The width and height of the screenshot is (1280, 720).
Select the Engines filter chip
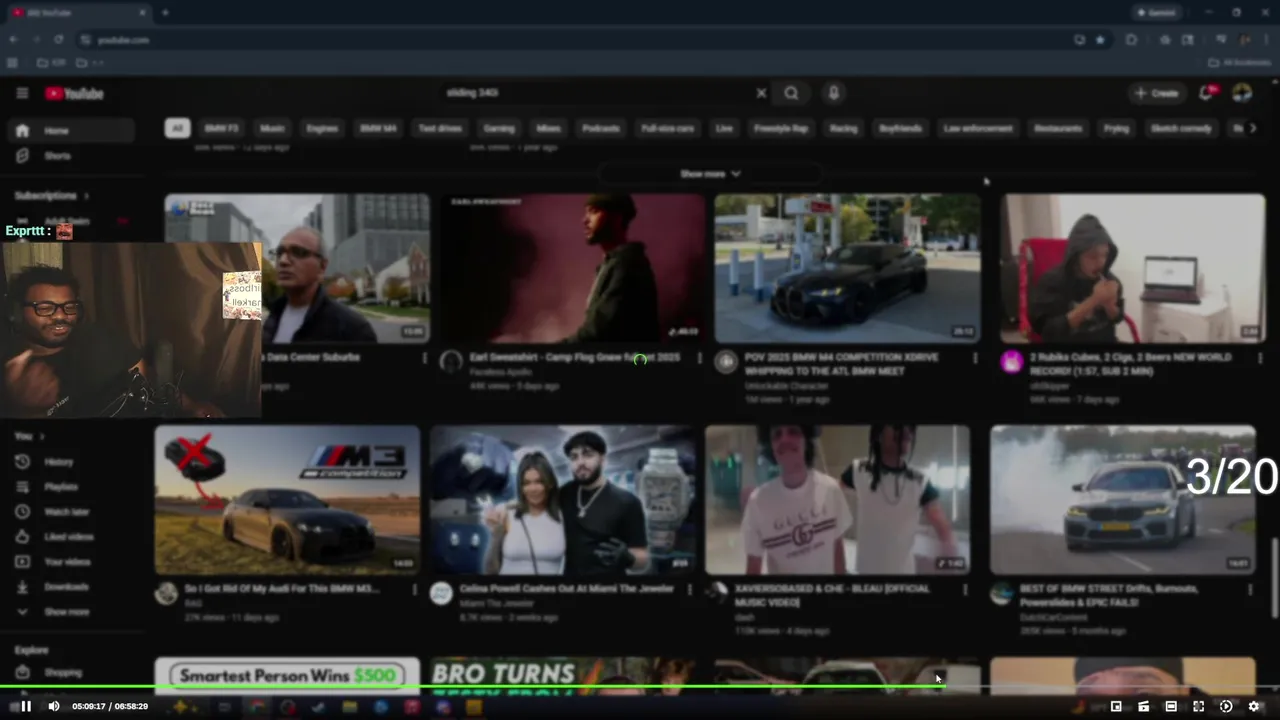(322, 128)
